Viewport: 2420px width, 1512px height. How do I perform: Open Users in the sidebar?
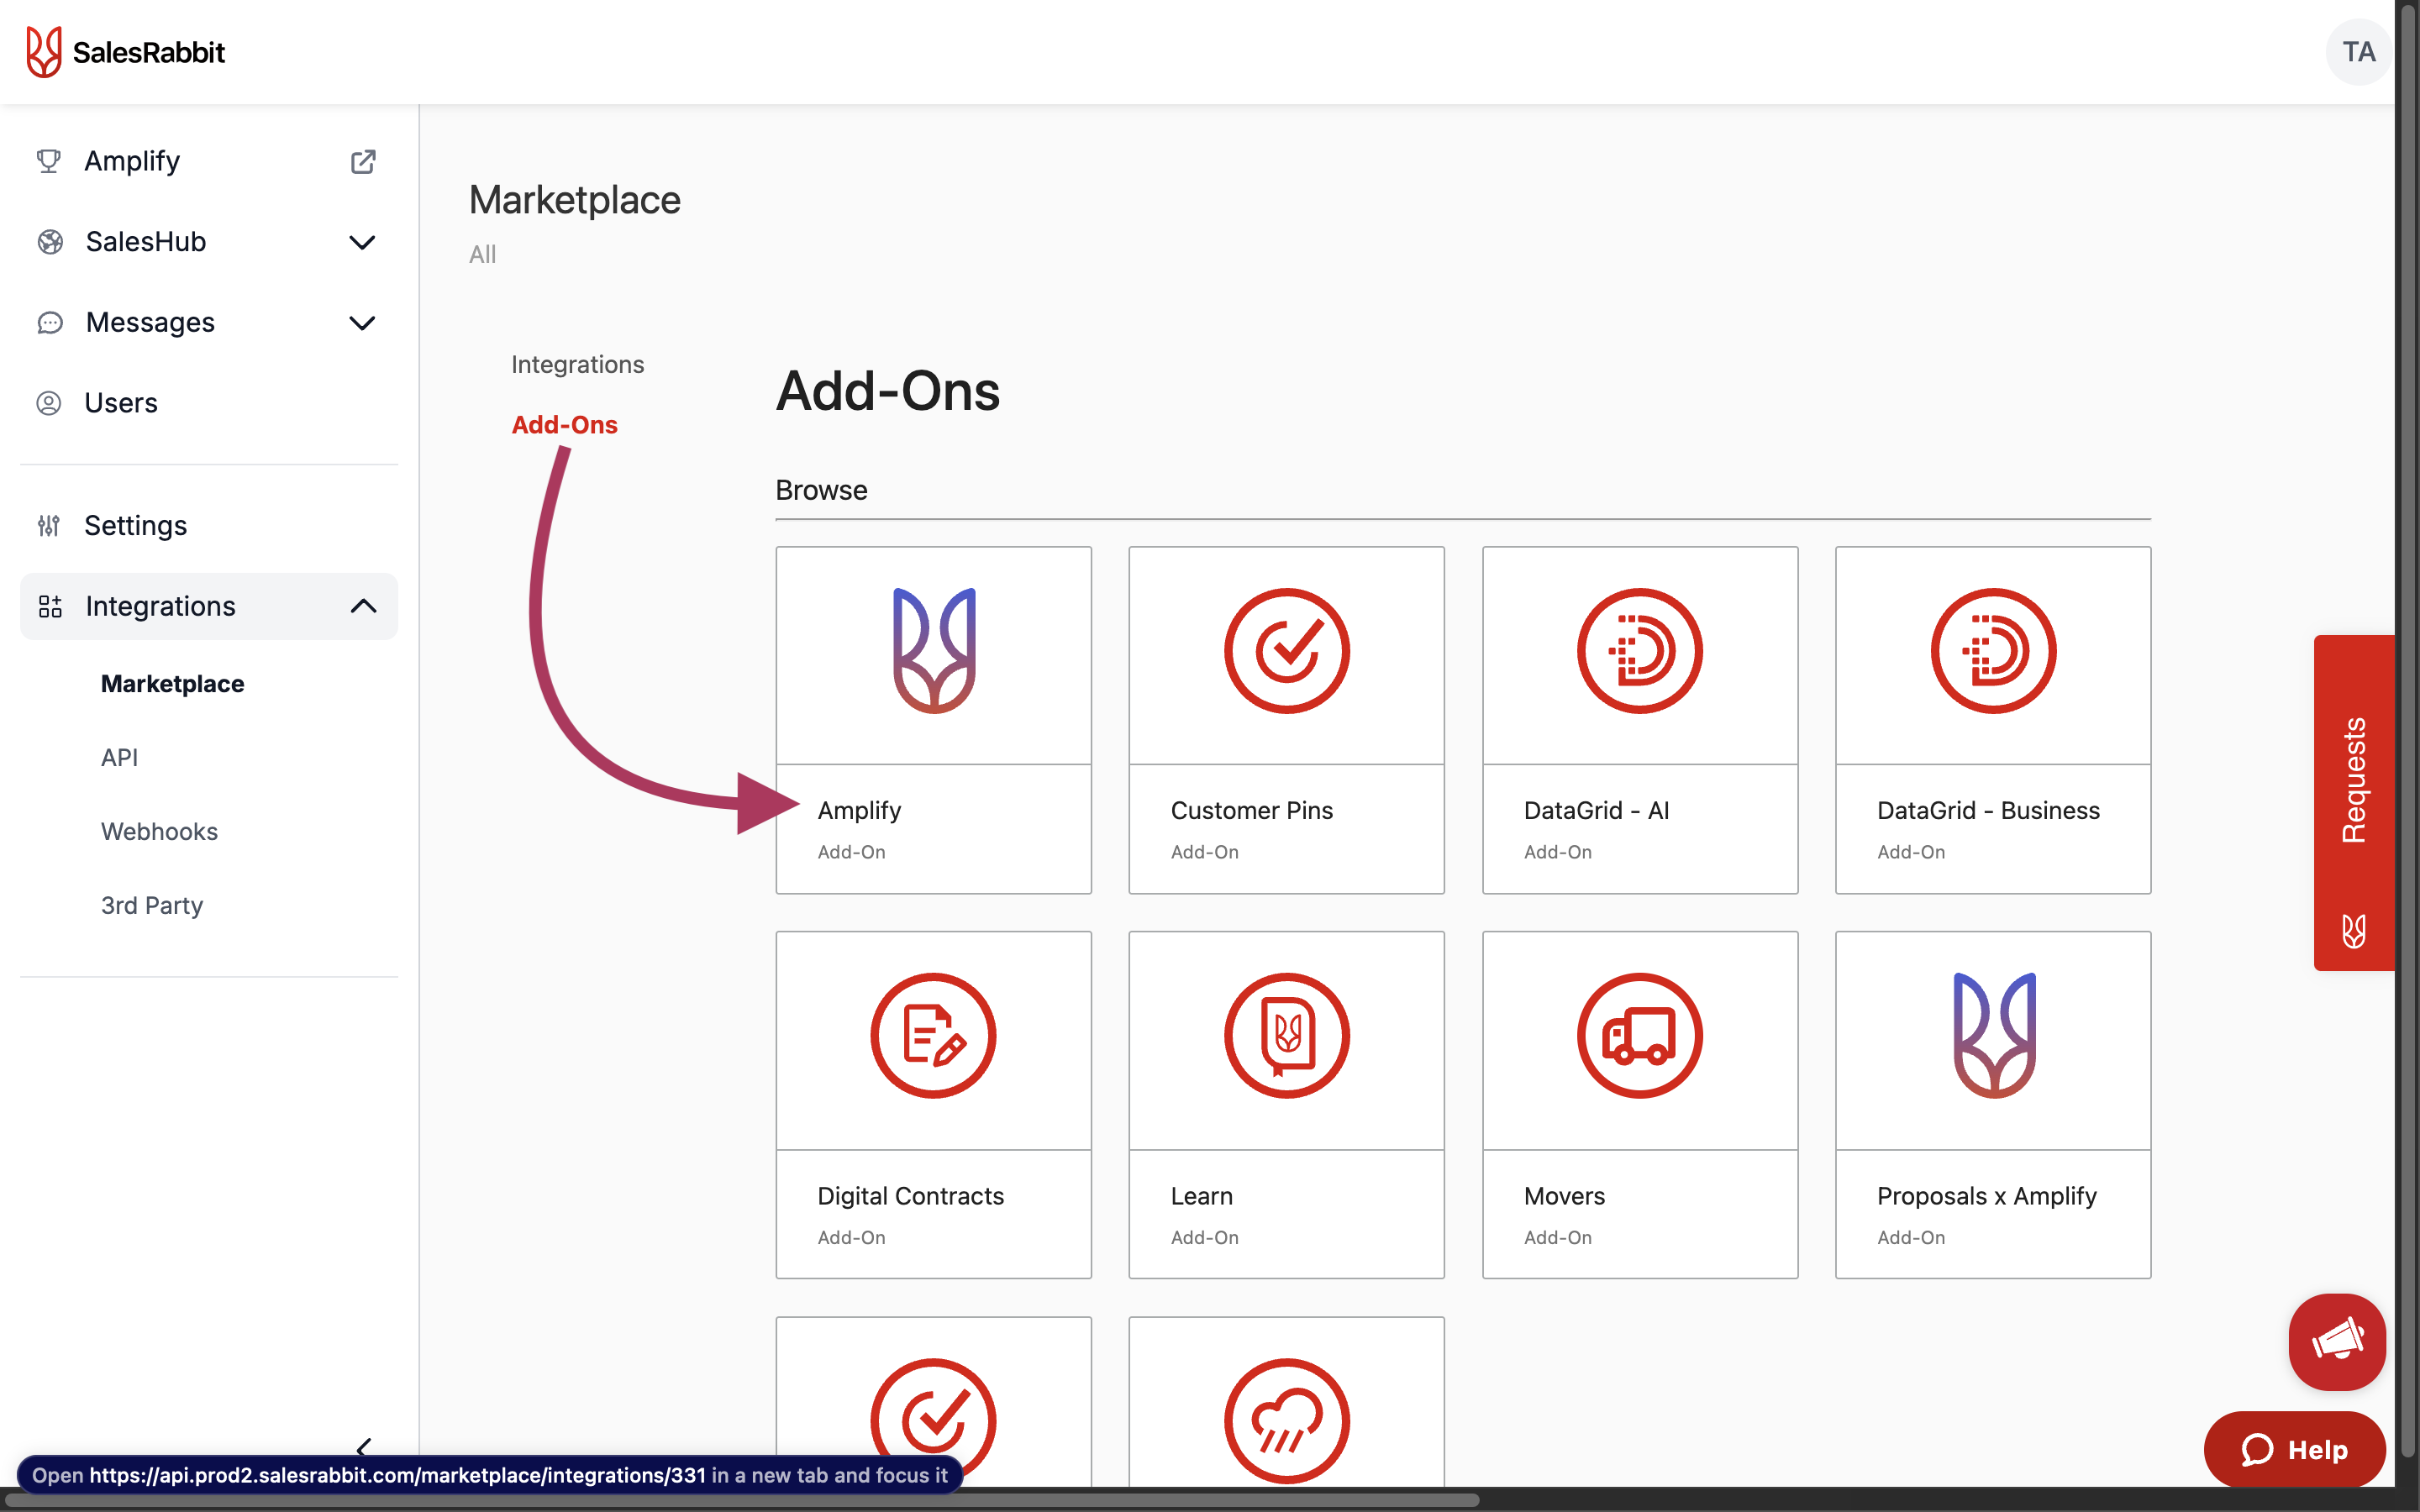121,403
